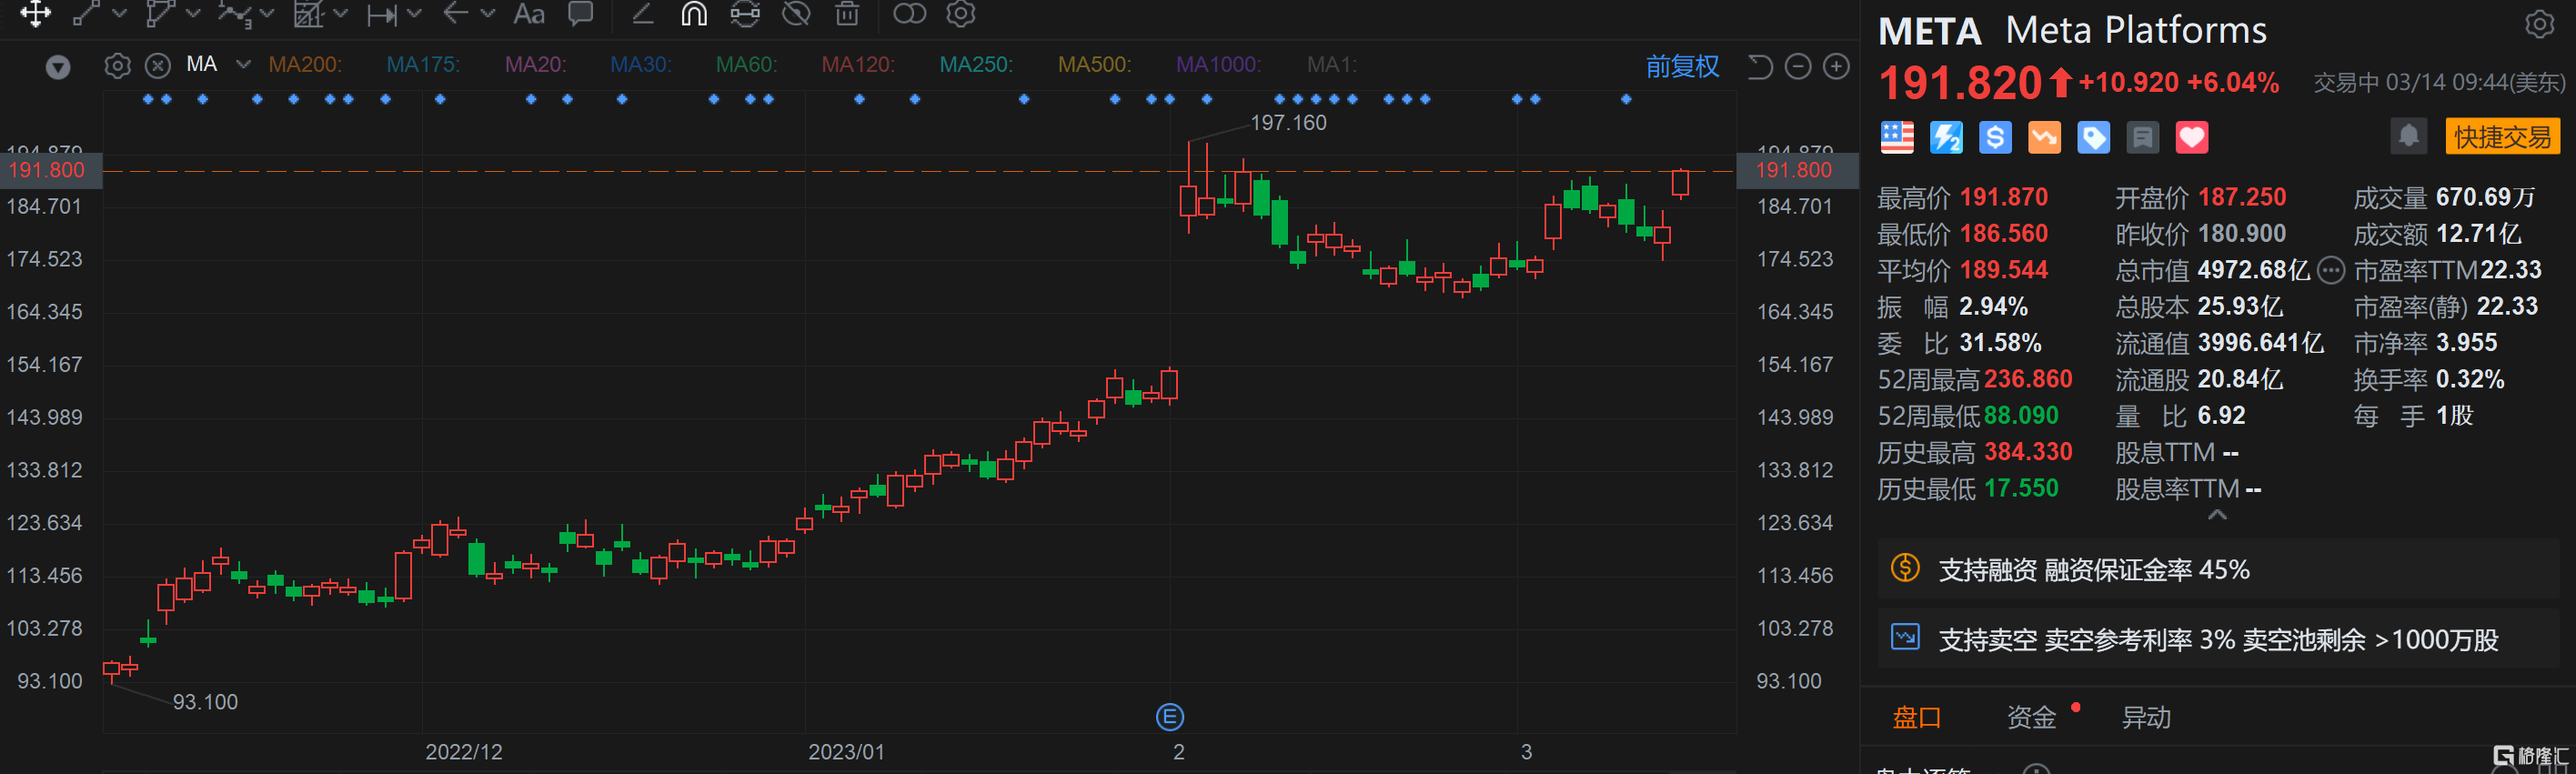
Task: Click the ellipsis next to 总市值
Action: point(2330,270)
